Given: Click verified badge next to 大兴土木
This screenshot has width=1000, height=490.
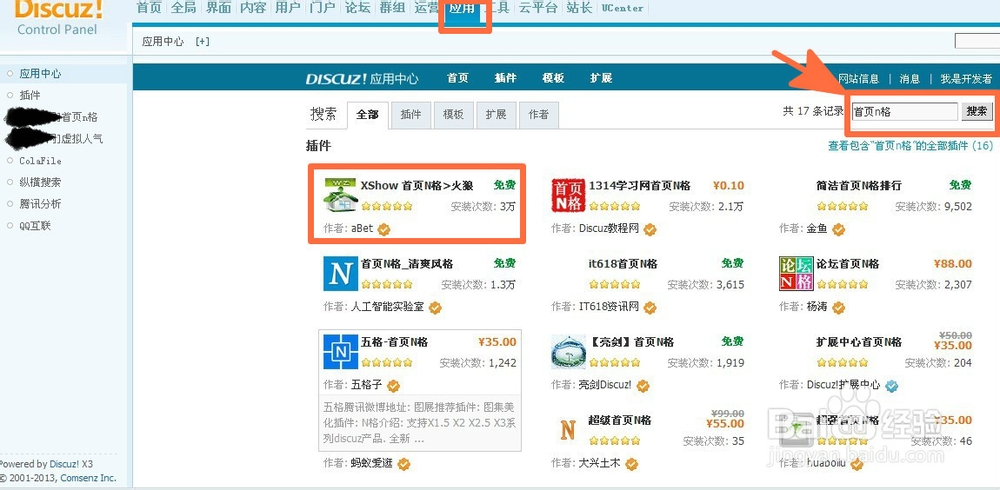Looking at the screenshot, I should (631, 464).
